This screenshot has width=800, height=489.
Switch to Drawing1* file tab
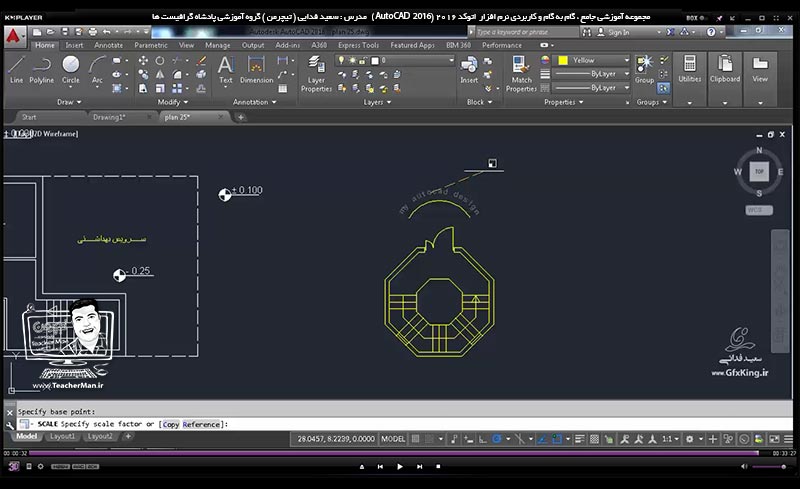coord(109,117)
